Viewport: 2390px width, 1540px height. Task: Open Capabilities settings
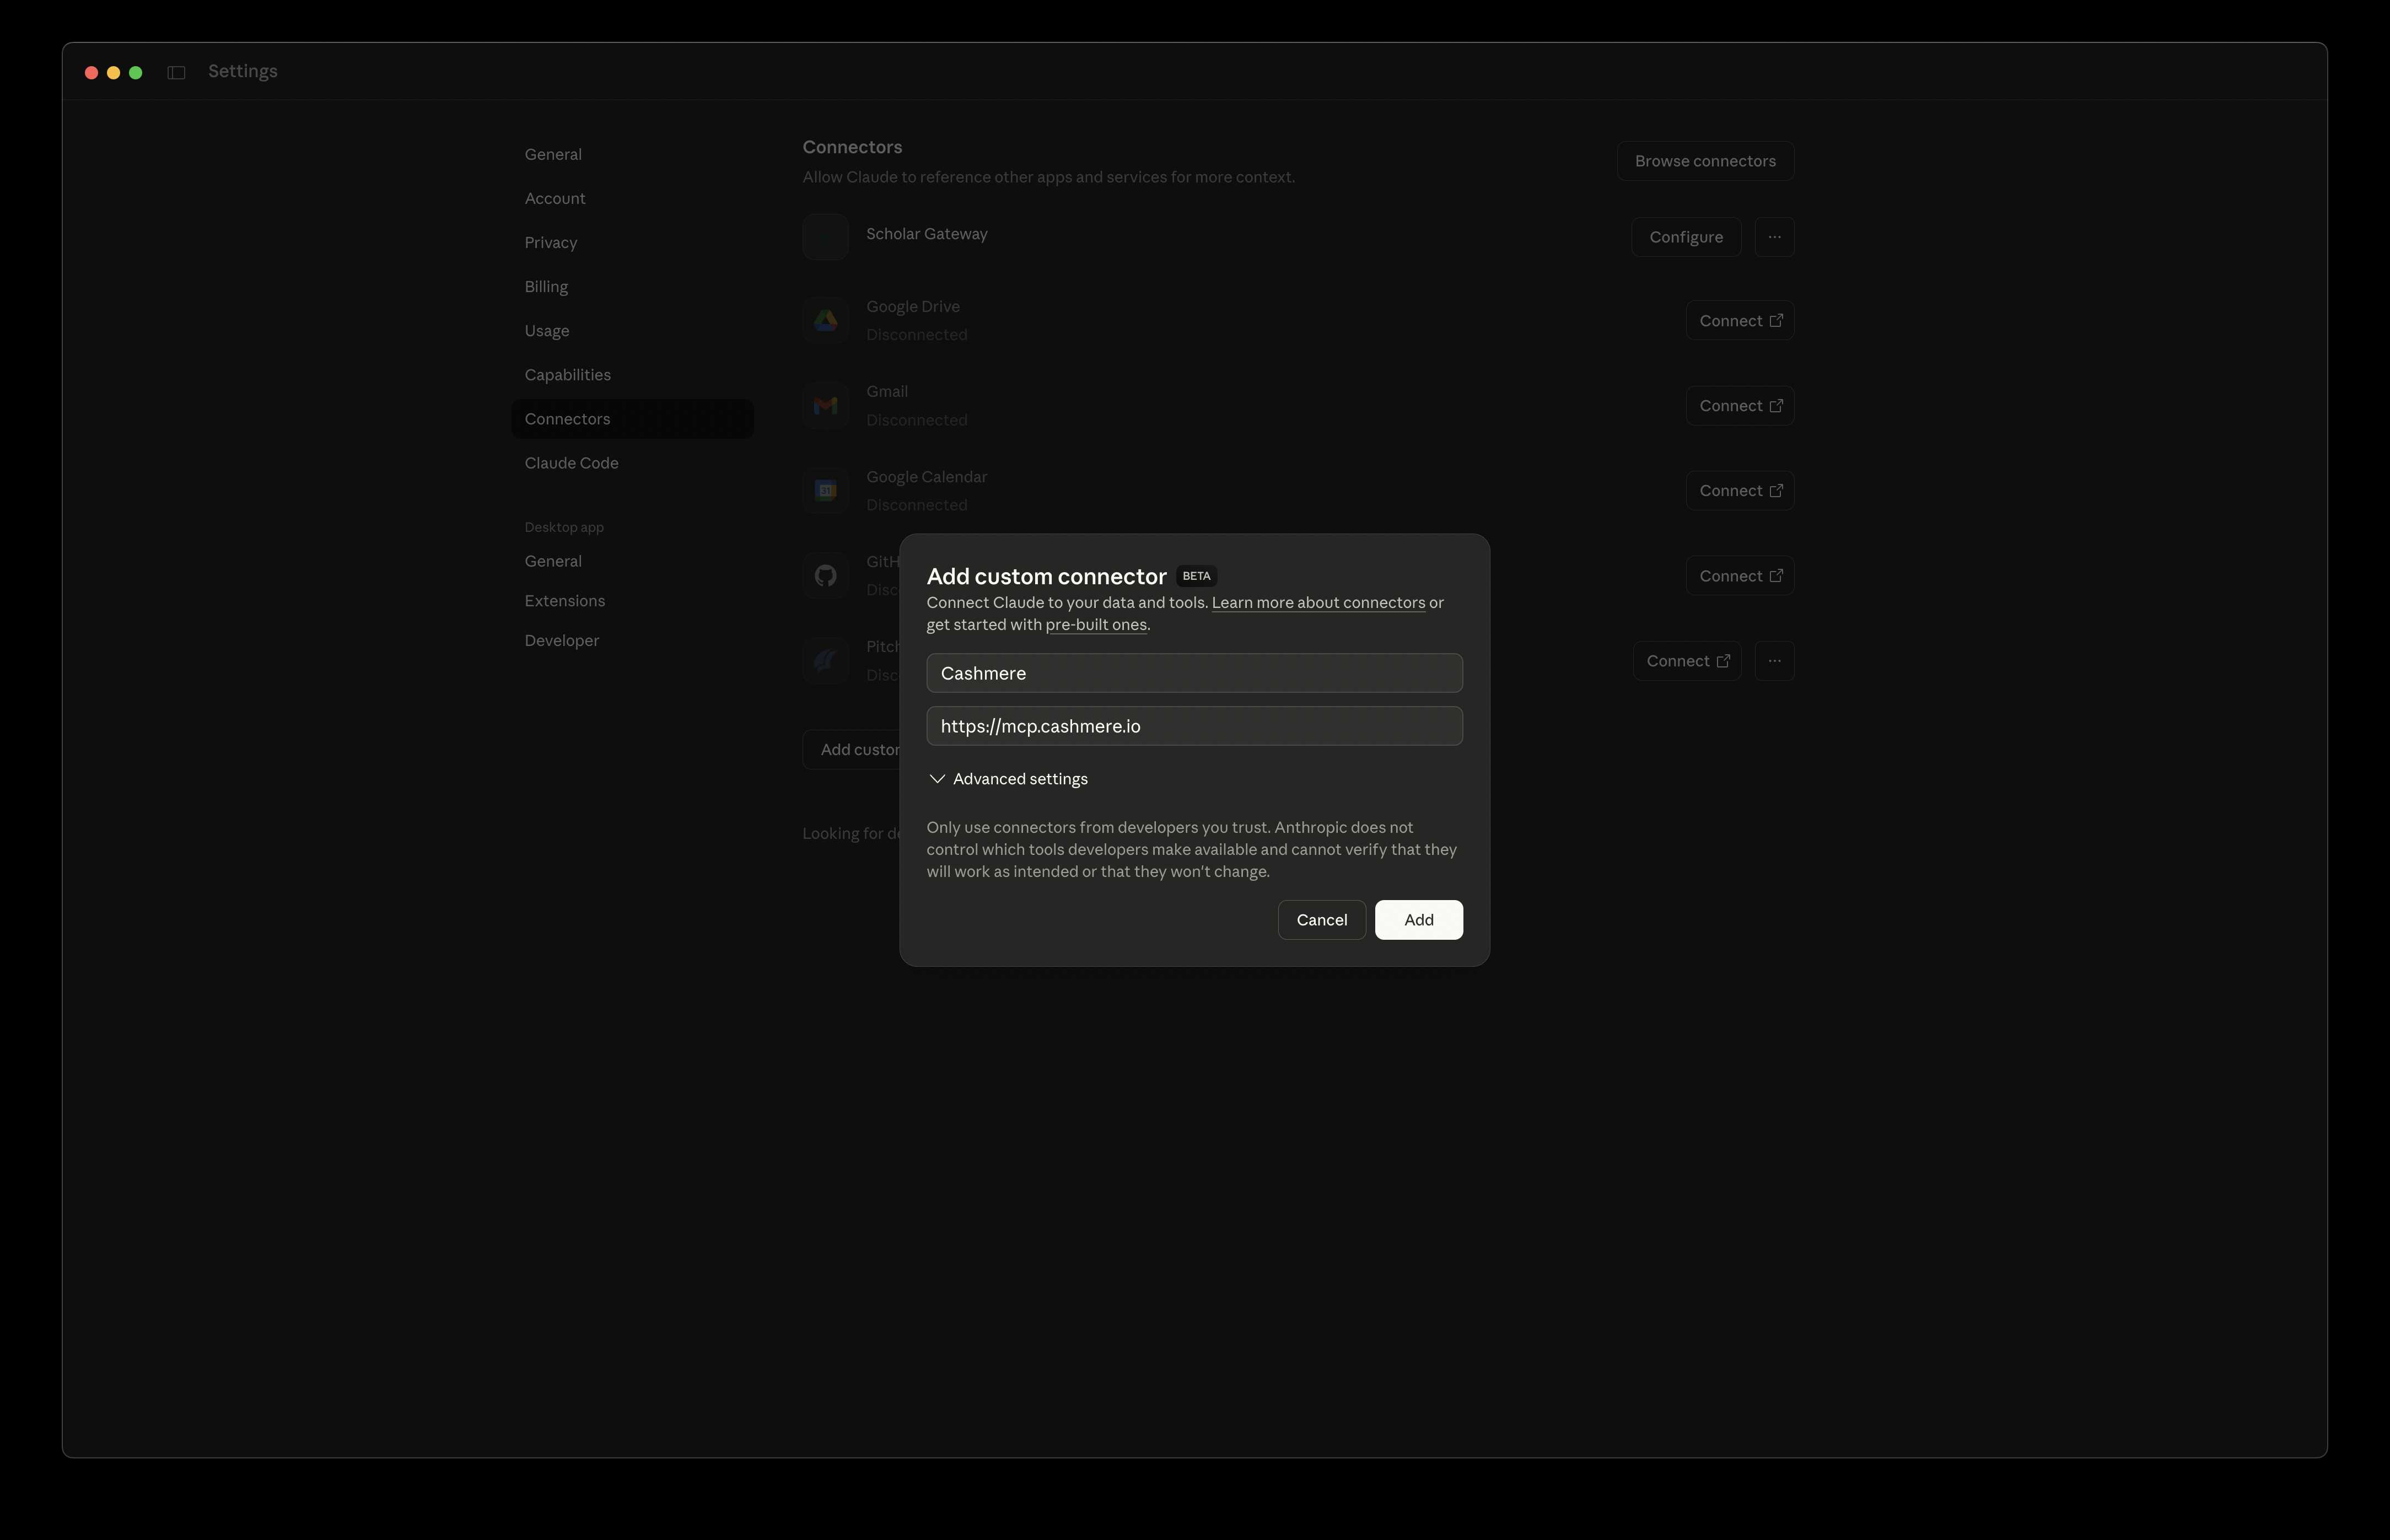(x=568, y=374)
